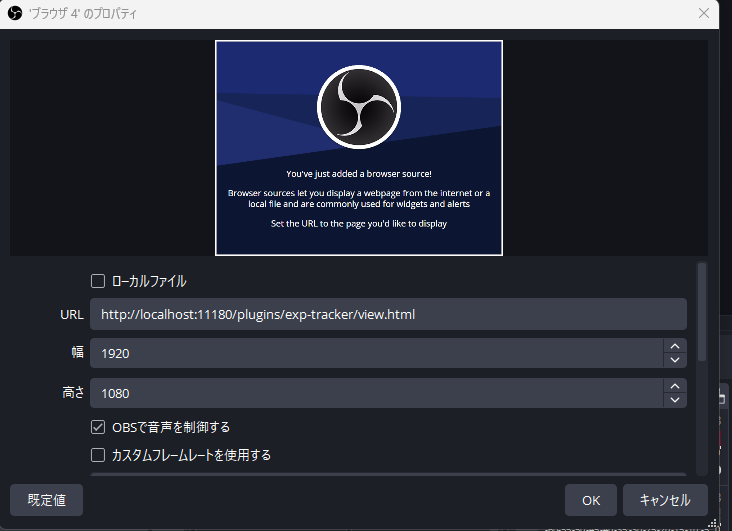Click the URL input field
The width and height of the screenshot is (732, 531).
[388, 314]
